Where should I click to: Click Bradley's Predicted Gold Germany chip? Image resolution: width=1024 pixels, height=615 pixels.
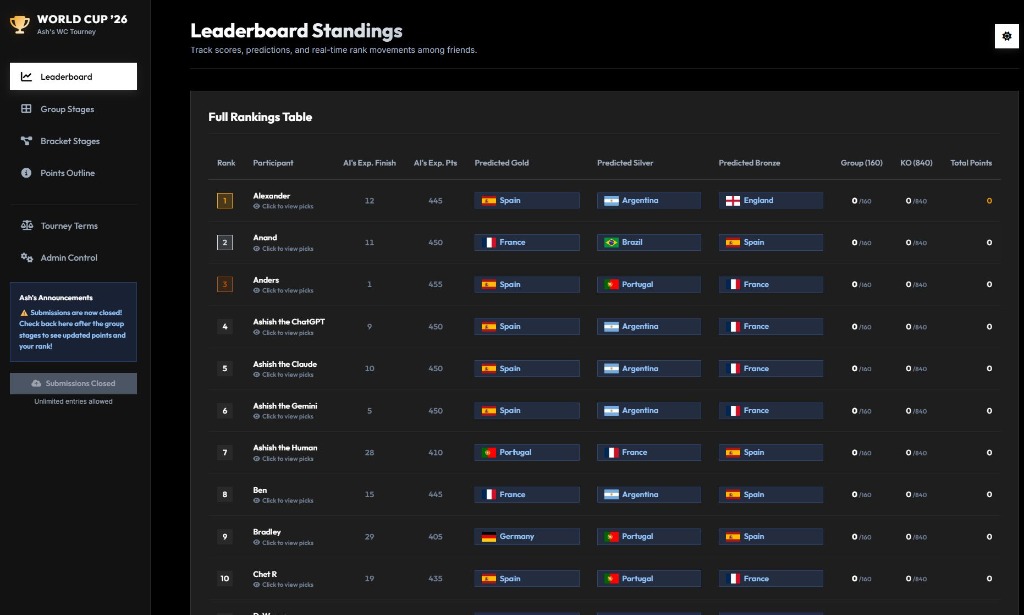pyautogui.click(x=527, y=537)
